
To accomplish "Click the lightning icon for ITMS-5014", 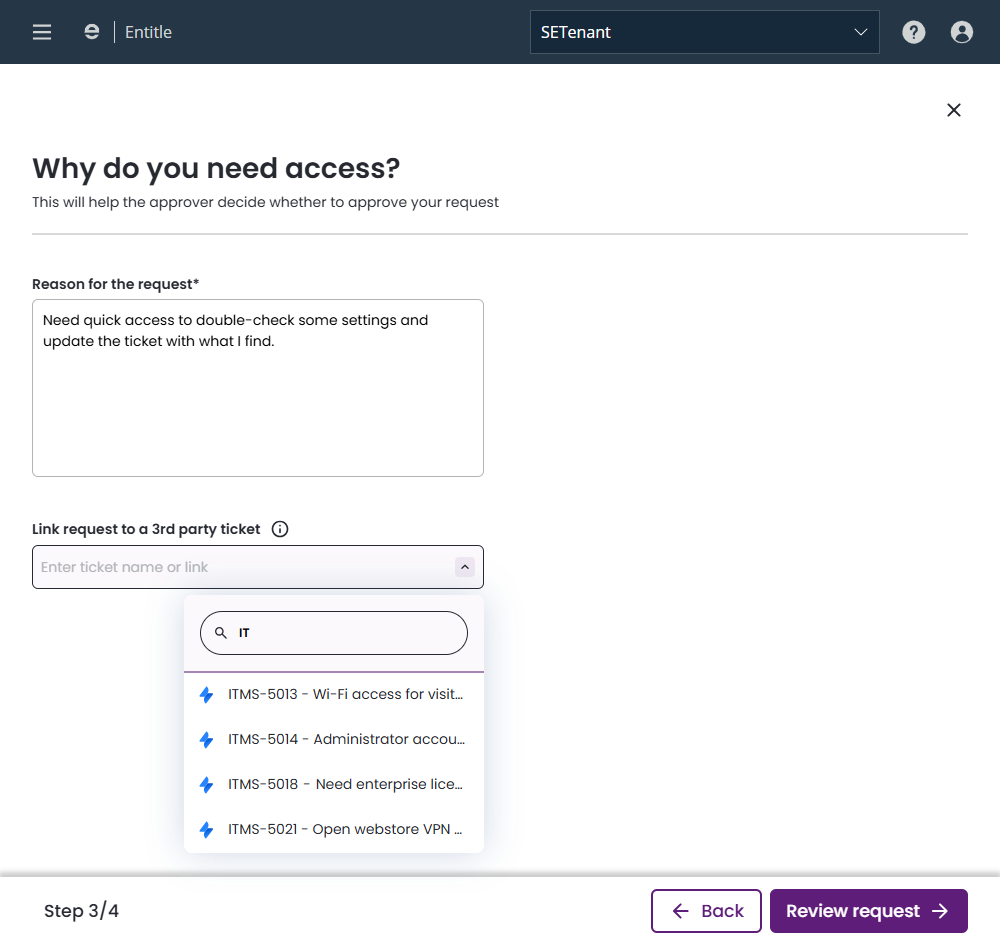I will click(207, 739).
